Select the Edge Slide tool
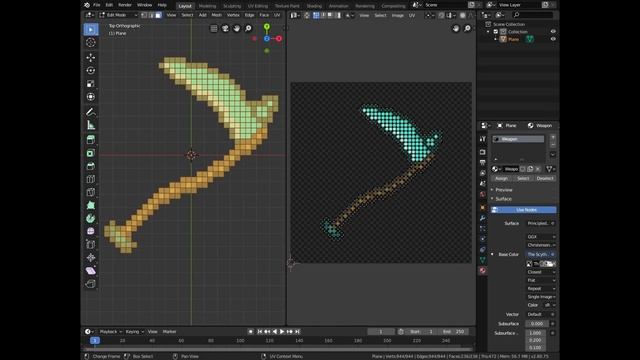The height and width of the screenshot is (360, 640). click(x=91, y=244)
